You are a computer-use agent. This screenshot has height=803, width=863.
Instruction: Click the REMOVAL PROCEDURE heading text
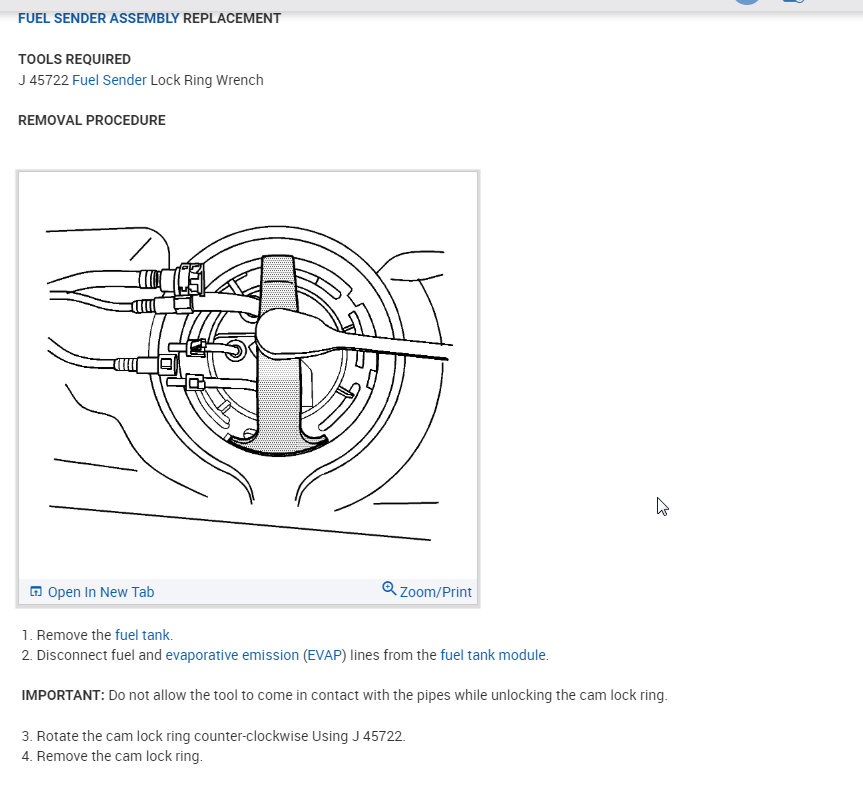(92, 120)
